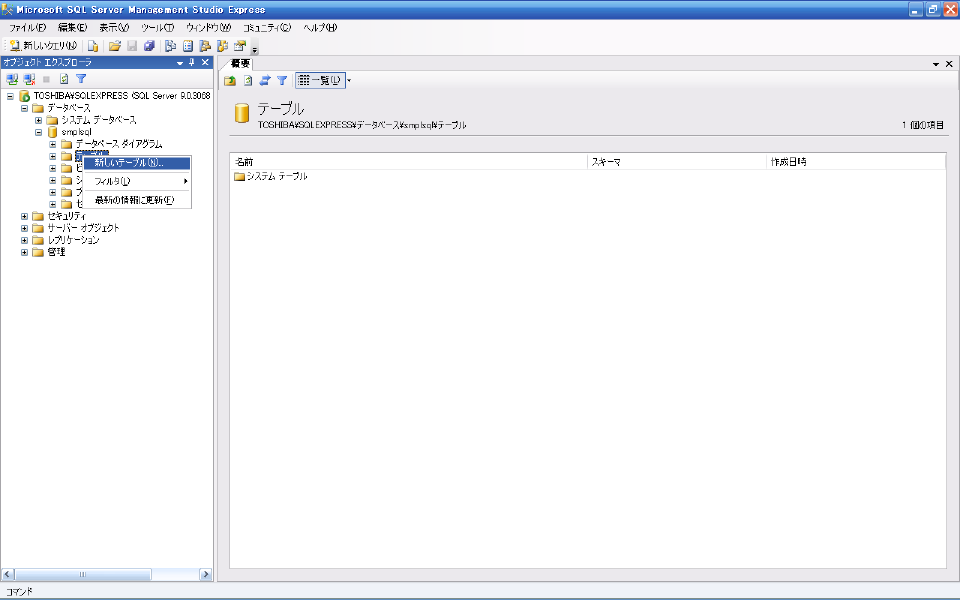
Task: Sort by the 名前 column header
Action: [x=409, y=162]
